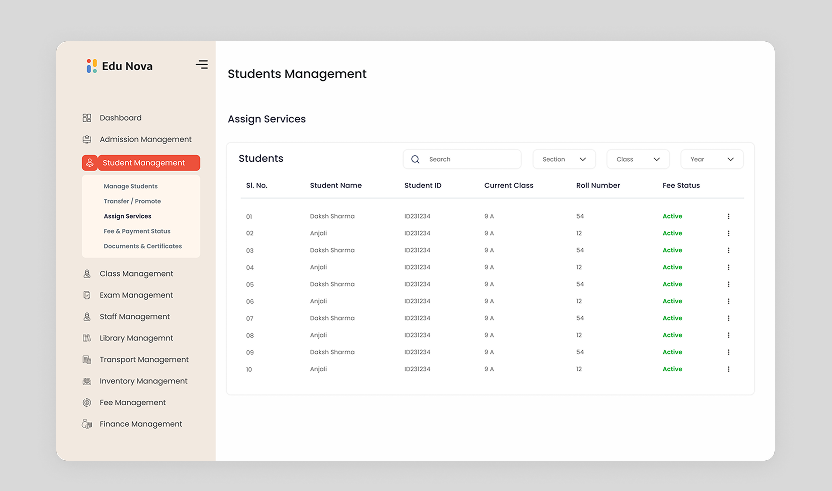This screenshot has height=491, width=832.
Task: Navigate to Transport Management
Action: point(144,360)
